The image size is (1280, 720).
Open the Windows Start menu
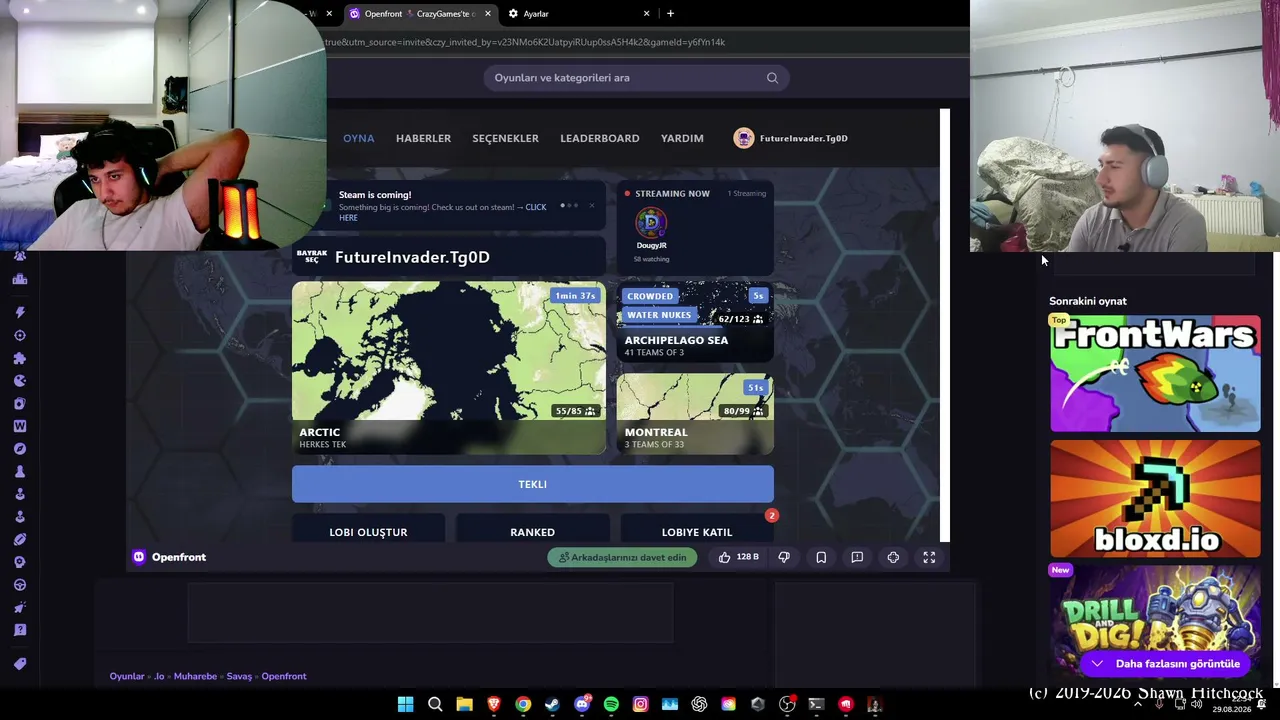point(405,704)
